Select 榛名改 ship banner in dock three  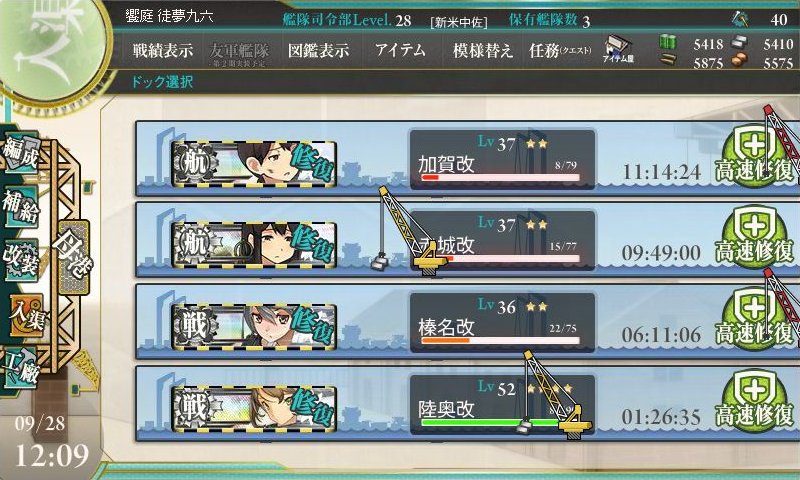pyautogui.click(x=254, y=327)
